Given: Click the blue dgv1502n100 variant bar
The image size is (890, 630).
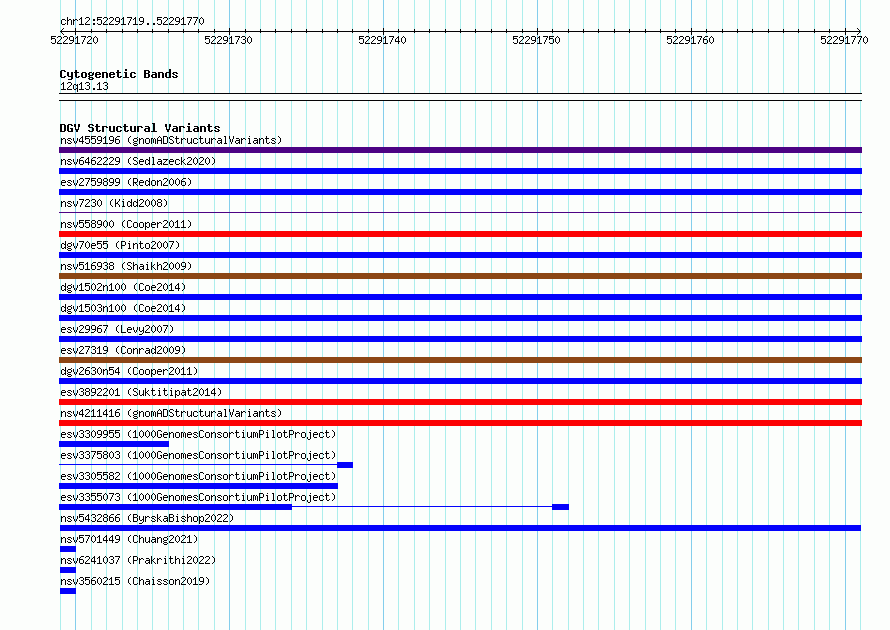Looking at the screenshot, I should (460, 297).
